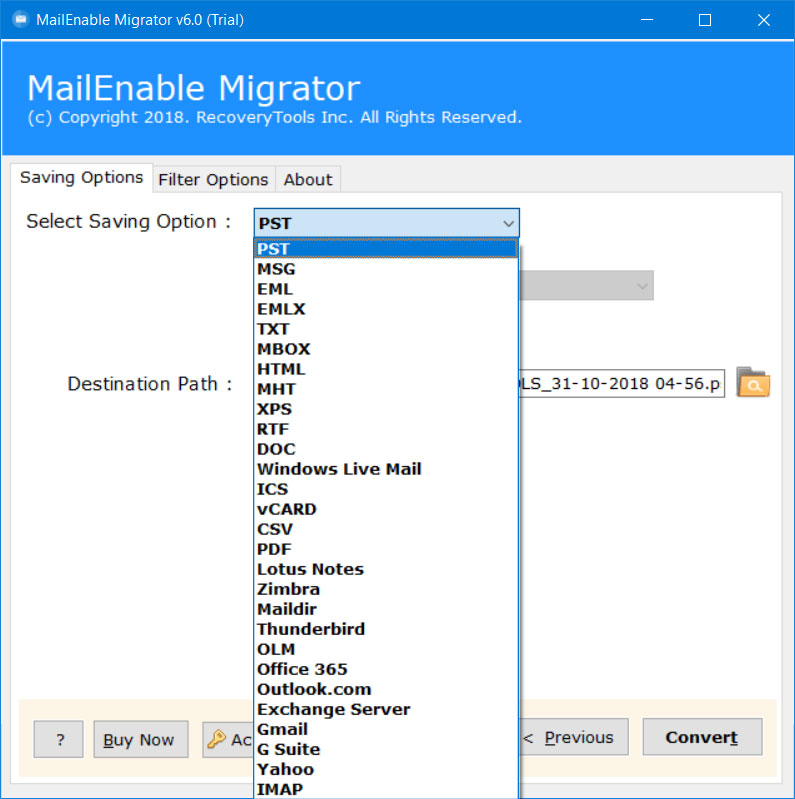Viewport: 795px width, 799px height.
Task: Switch to the Saving Options tab
Action: (x=82, y=177)
